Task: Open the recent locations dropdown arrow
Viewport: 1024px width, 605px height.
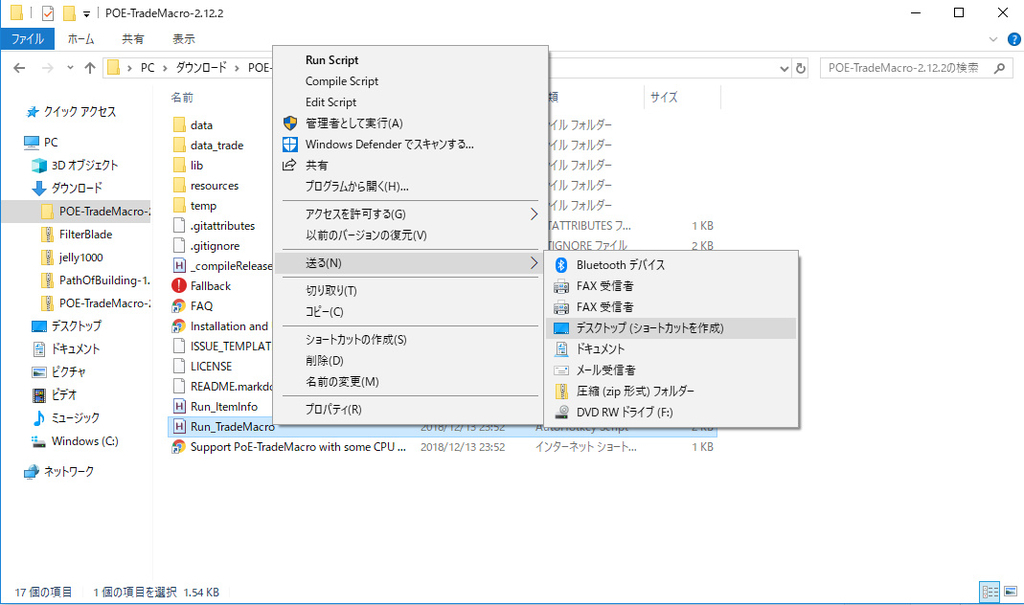Action: [x=70, y=68]
